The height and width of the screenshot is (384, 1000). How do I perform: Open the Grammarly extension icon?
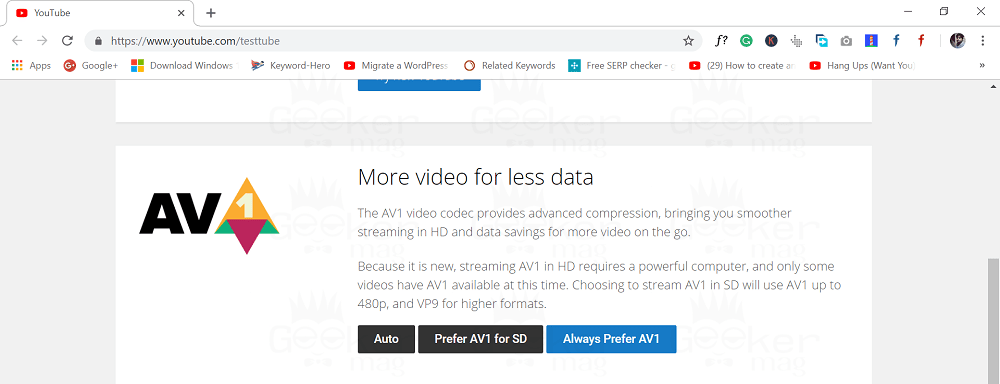click(x=746, y=41)
